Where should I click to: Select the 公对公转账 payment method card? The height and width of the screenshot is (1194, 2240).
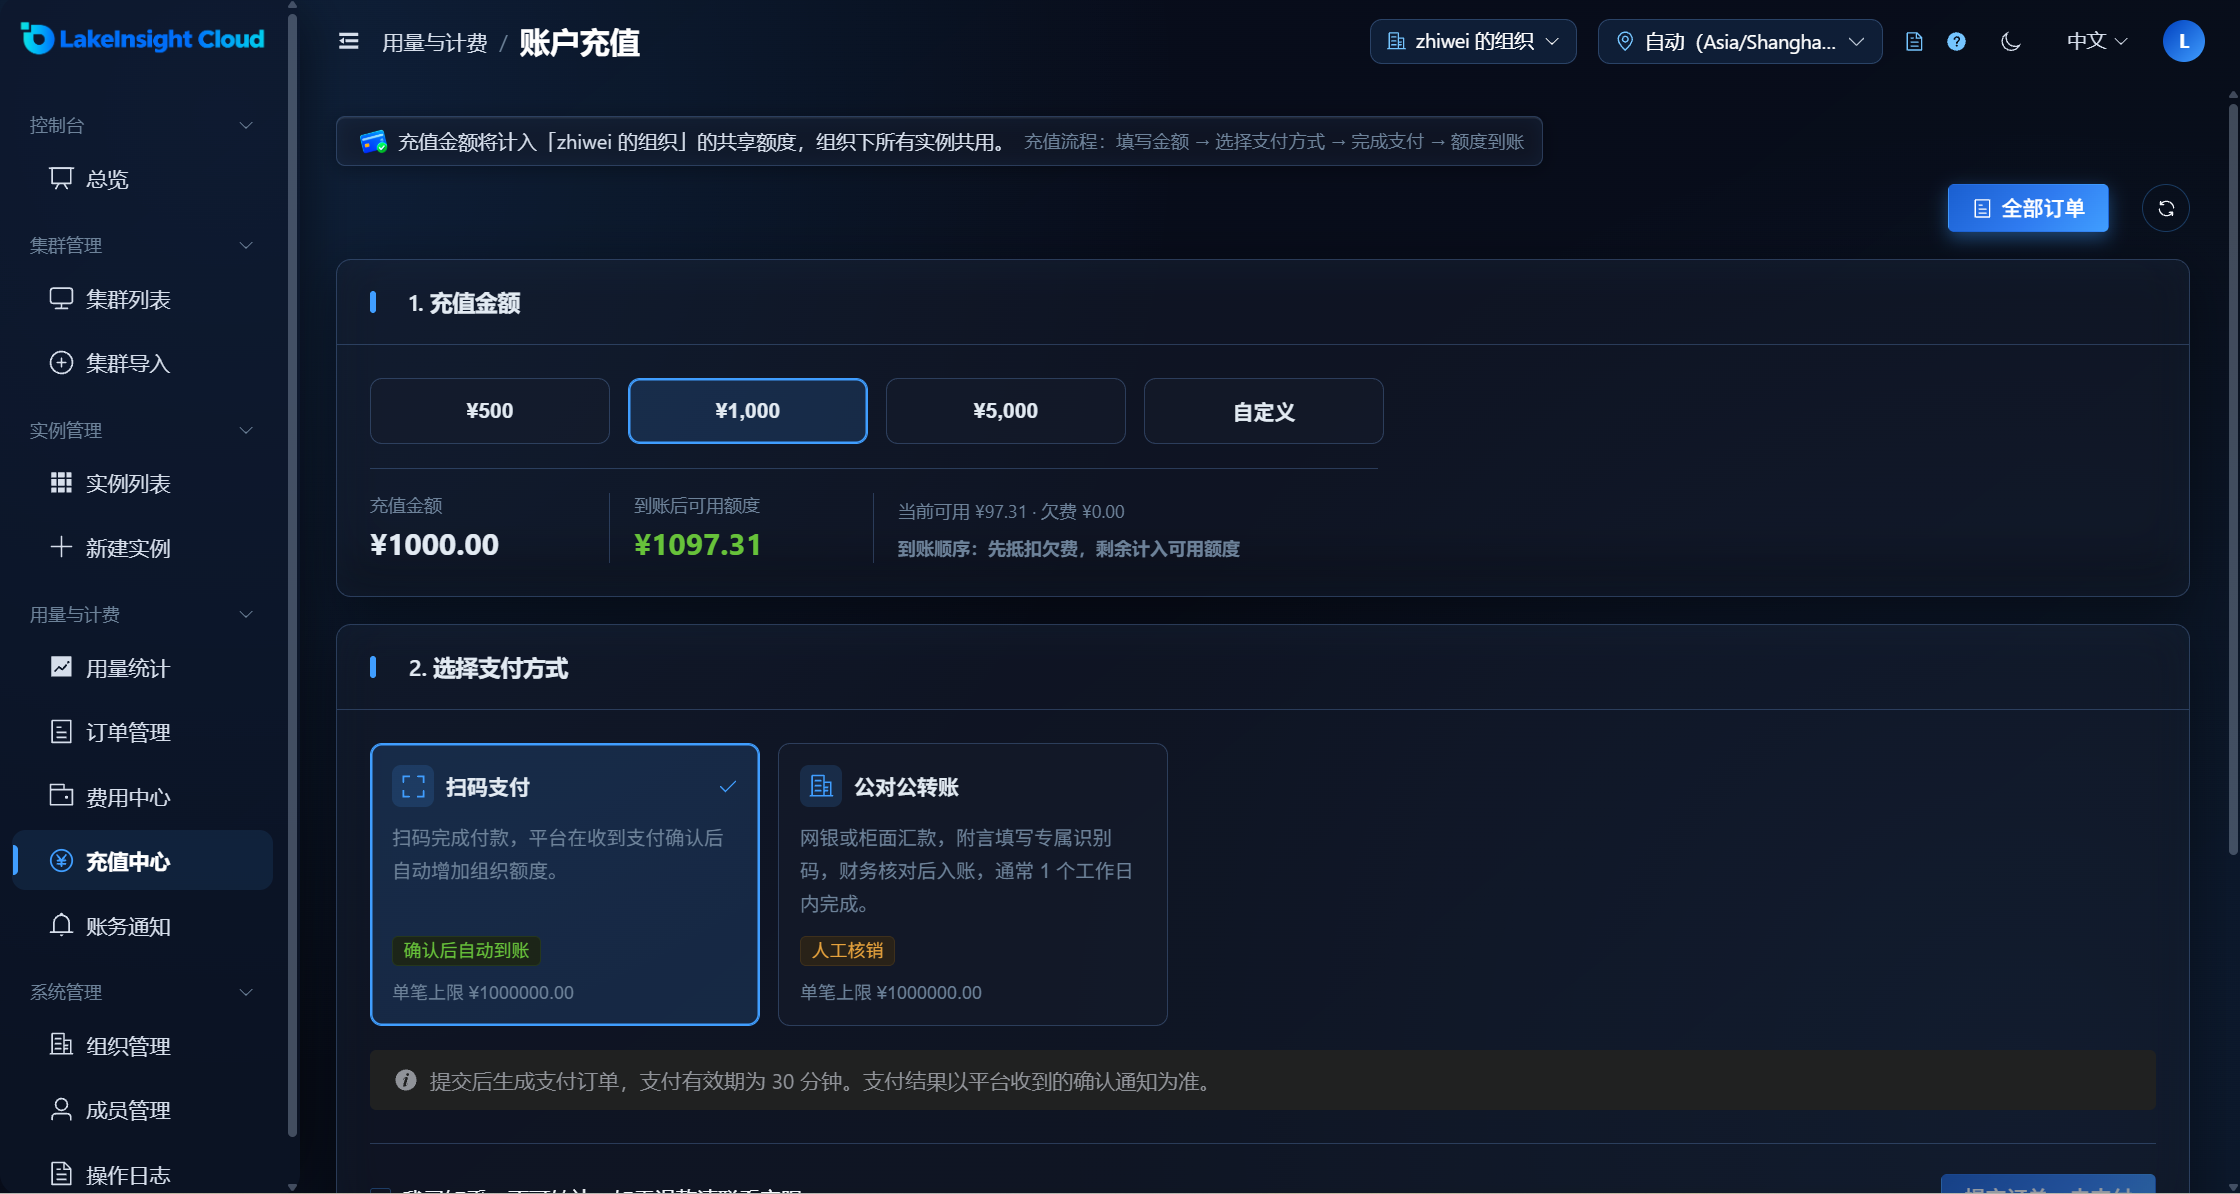click(973, 884)
